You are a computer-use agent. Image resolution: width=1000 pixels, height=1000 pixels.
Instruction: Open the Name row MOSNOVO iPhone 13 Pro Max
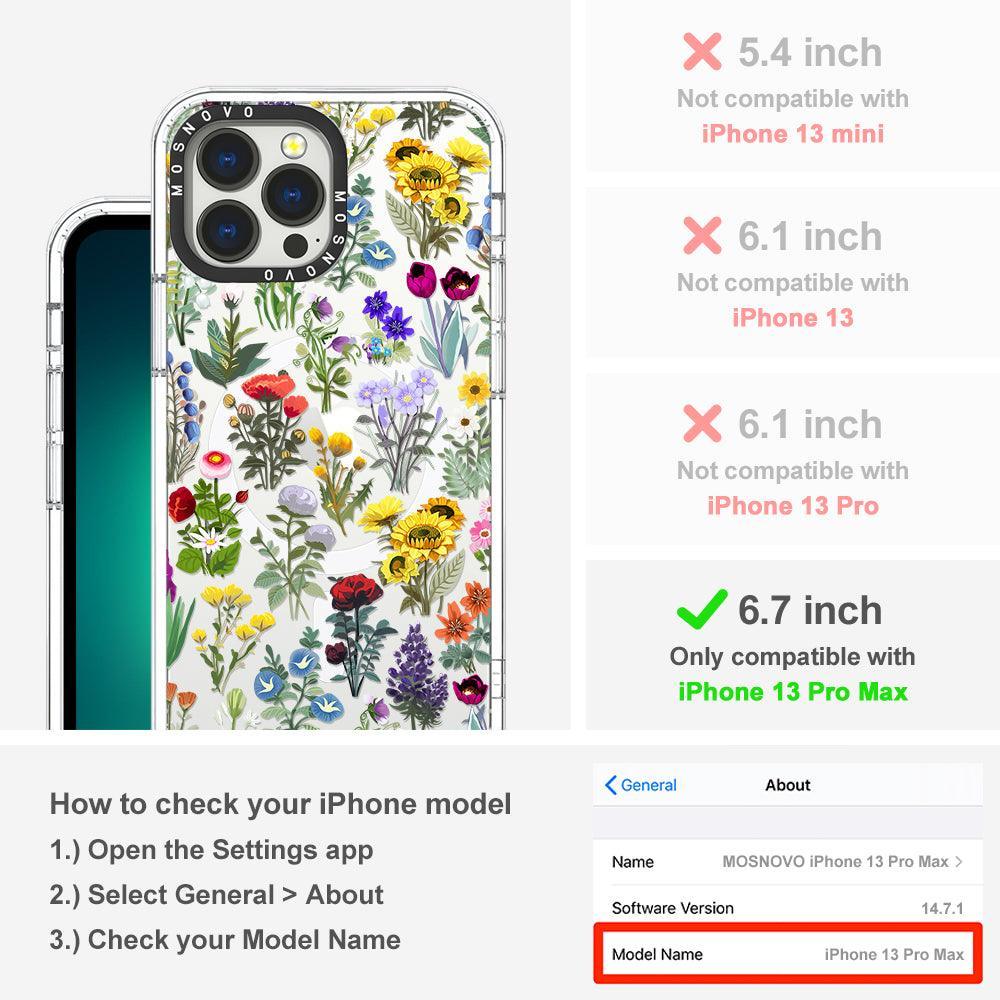point(788,862)
